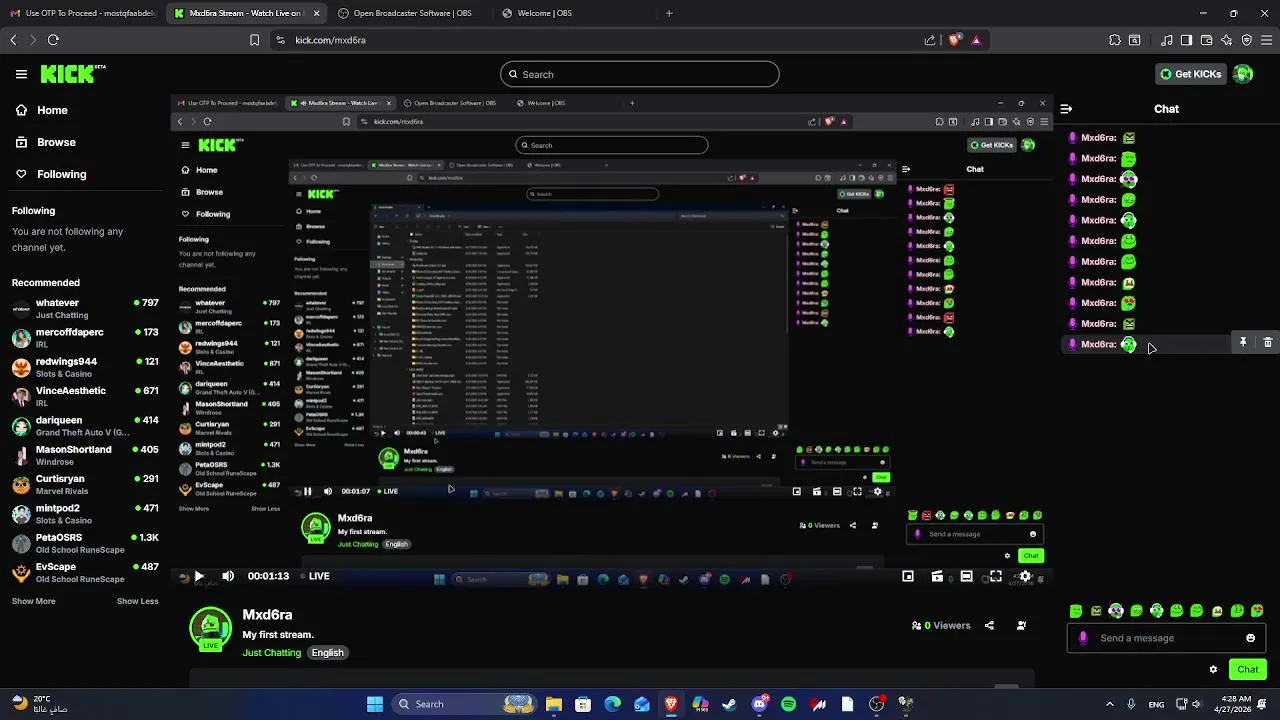Open browser main menu

(x=1266, y=40)
